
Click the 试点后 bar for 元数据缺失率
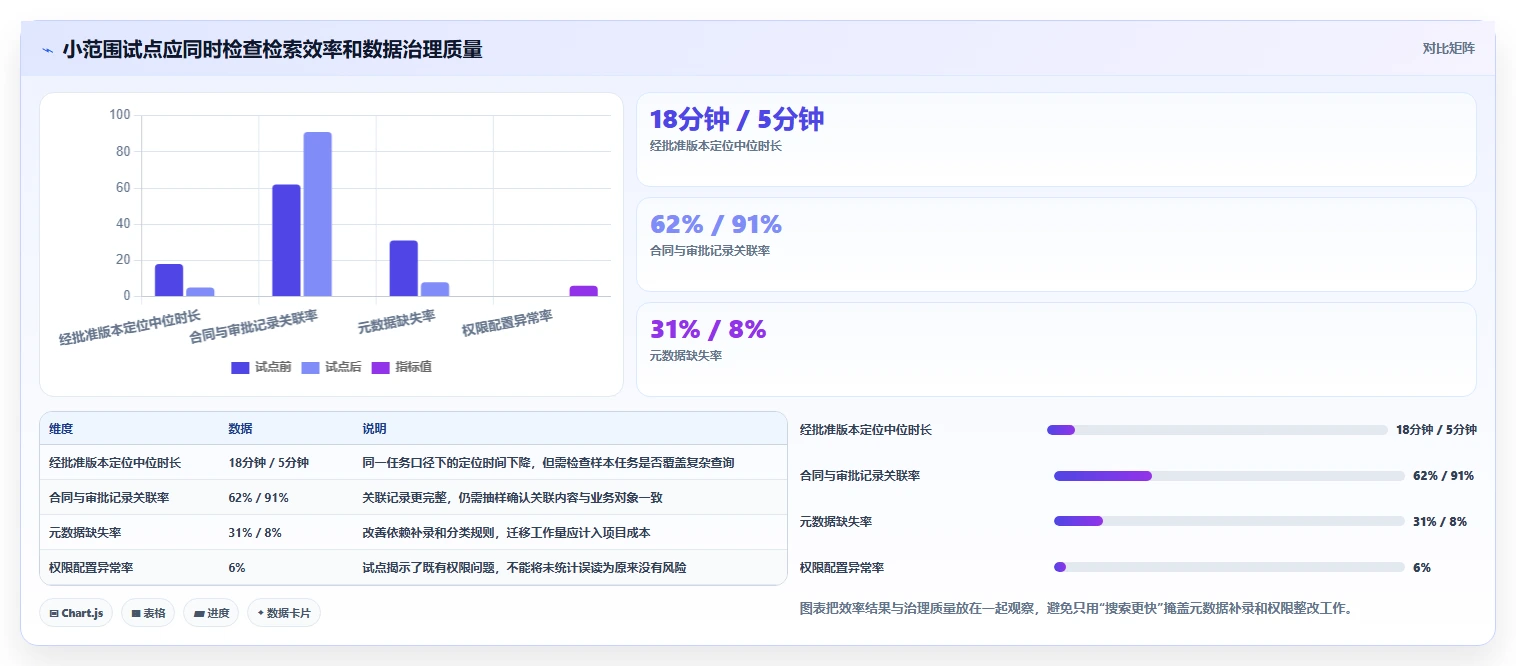coord(435,289)
